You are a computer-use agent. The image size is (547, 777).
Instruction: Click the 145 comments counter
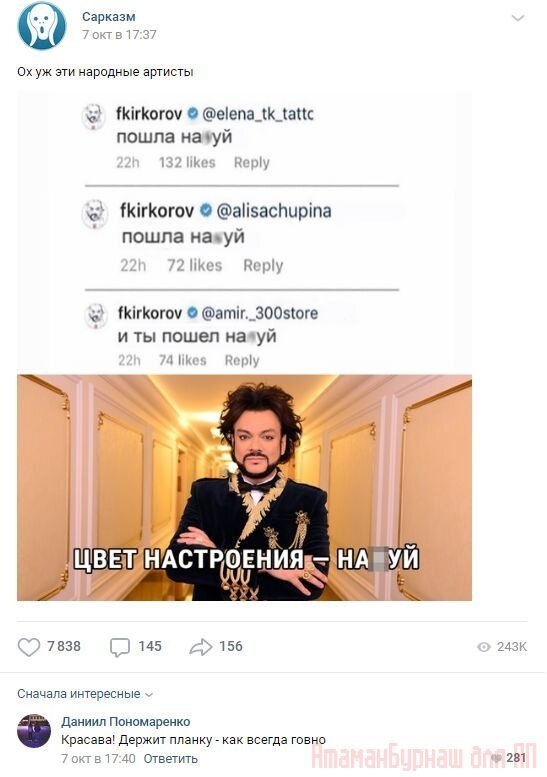(x=150, y=646)
